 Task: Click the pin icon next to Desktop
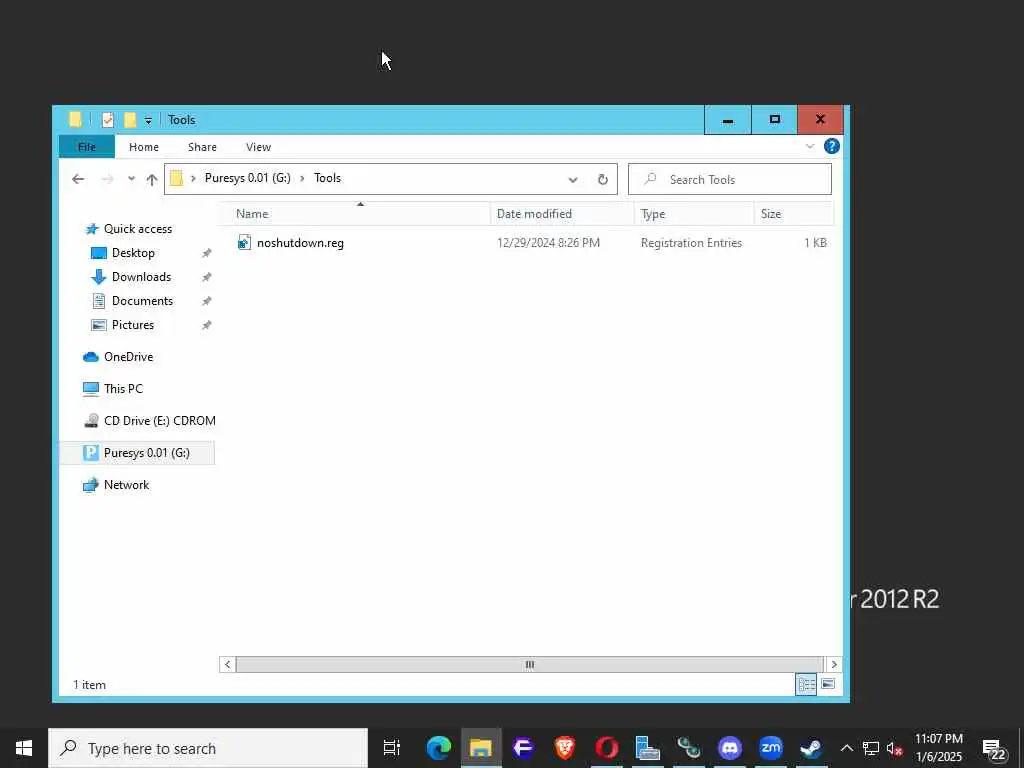(x=206, y=253)
